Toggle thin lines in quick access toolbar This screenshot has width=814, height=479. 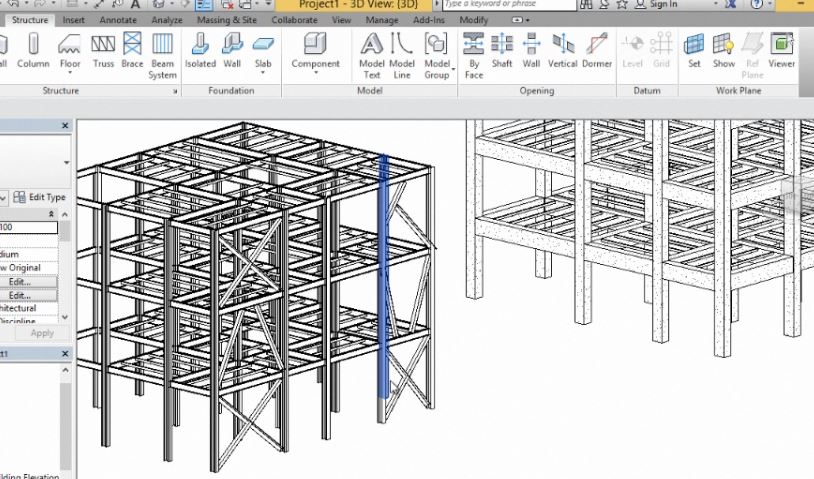point(204,5)
